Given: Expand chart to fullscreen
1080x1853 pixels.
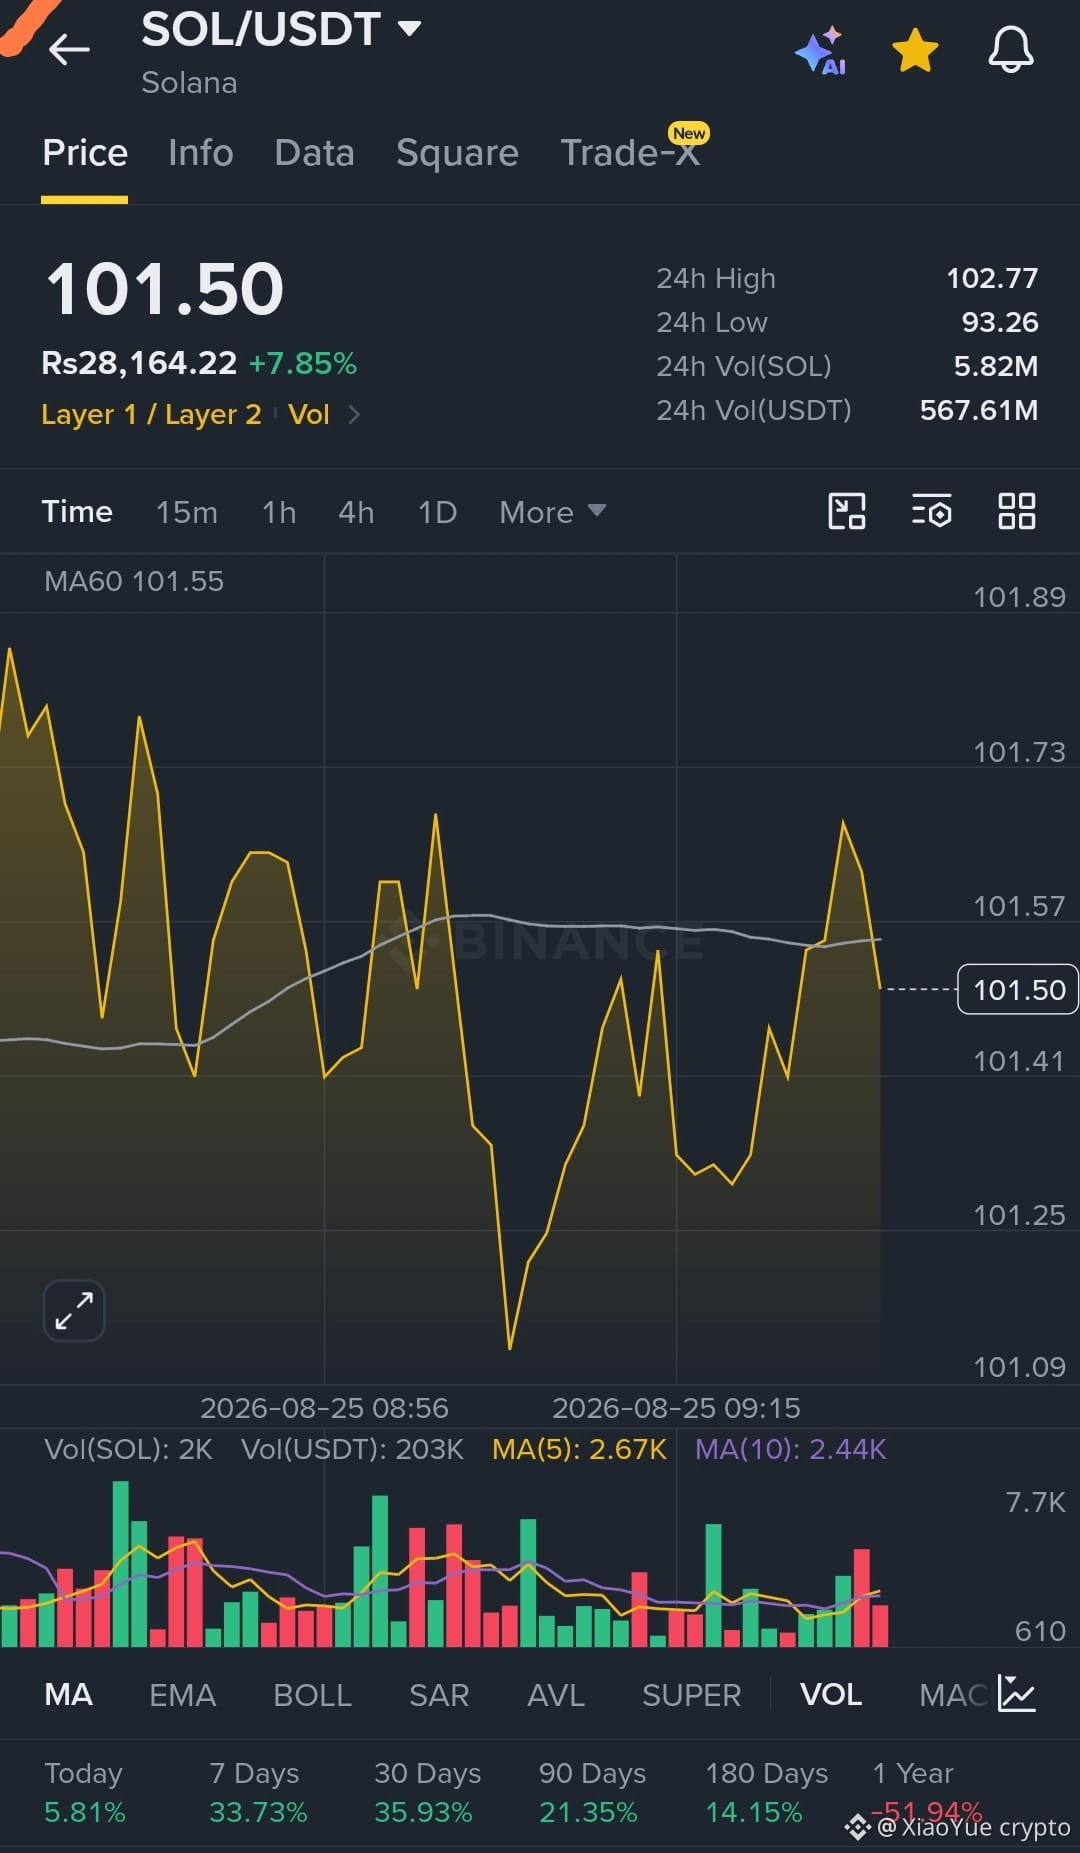Looking at the screenshot, I should [x=74, y=1310].
